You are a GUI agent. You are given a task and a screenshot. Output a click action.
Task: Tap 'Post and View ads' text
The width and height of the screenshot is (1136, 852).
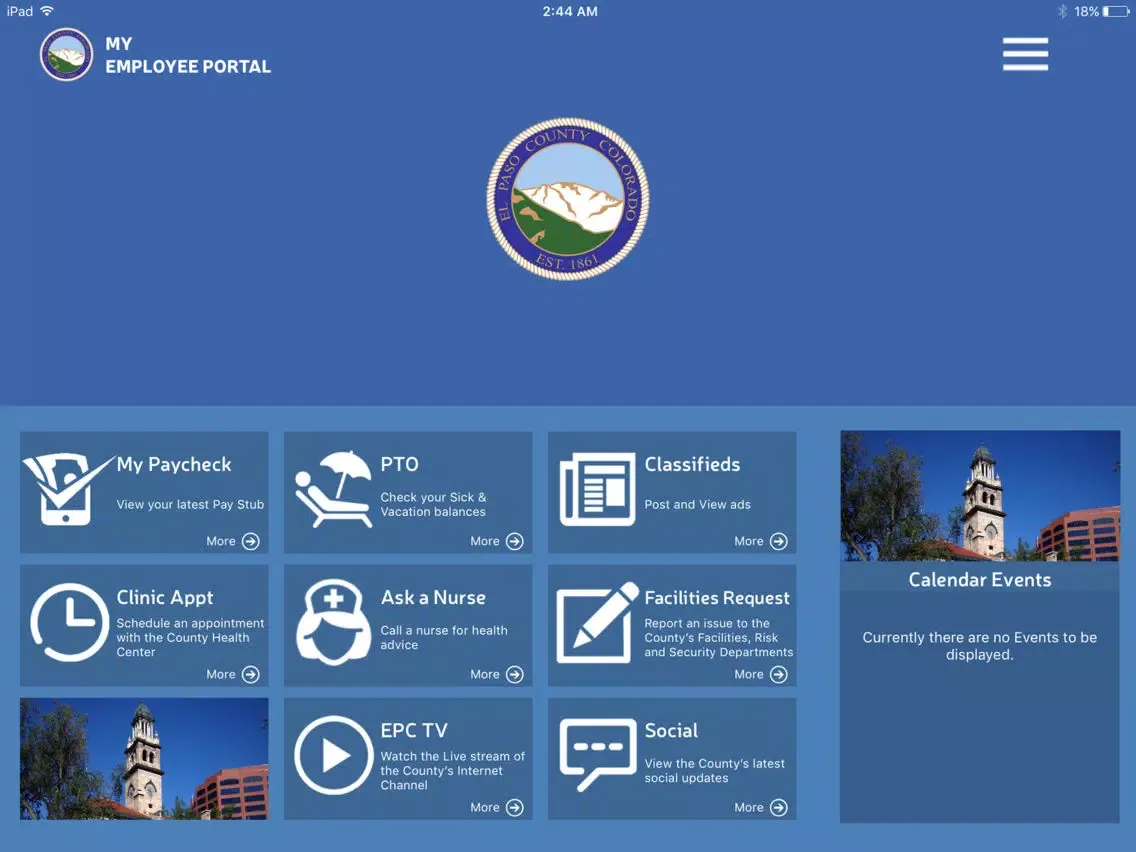tap(697, 504)
